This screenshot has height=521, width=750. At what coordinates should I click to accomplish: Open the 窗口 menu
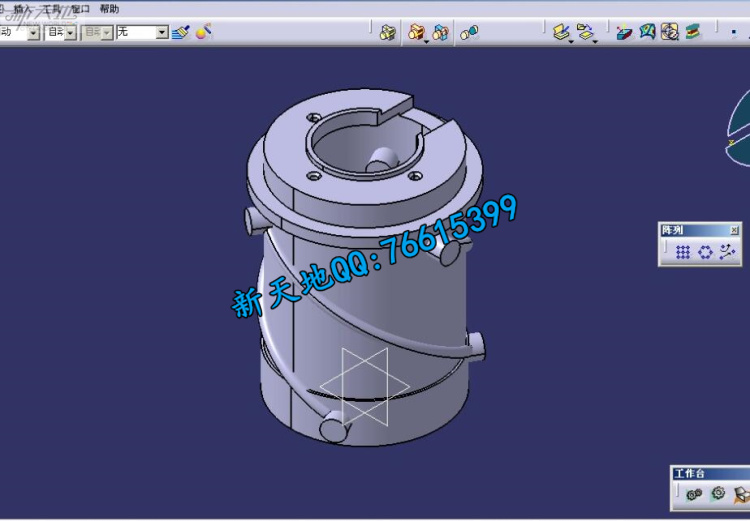pos(80,9)
